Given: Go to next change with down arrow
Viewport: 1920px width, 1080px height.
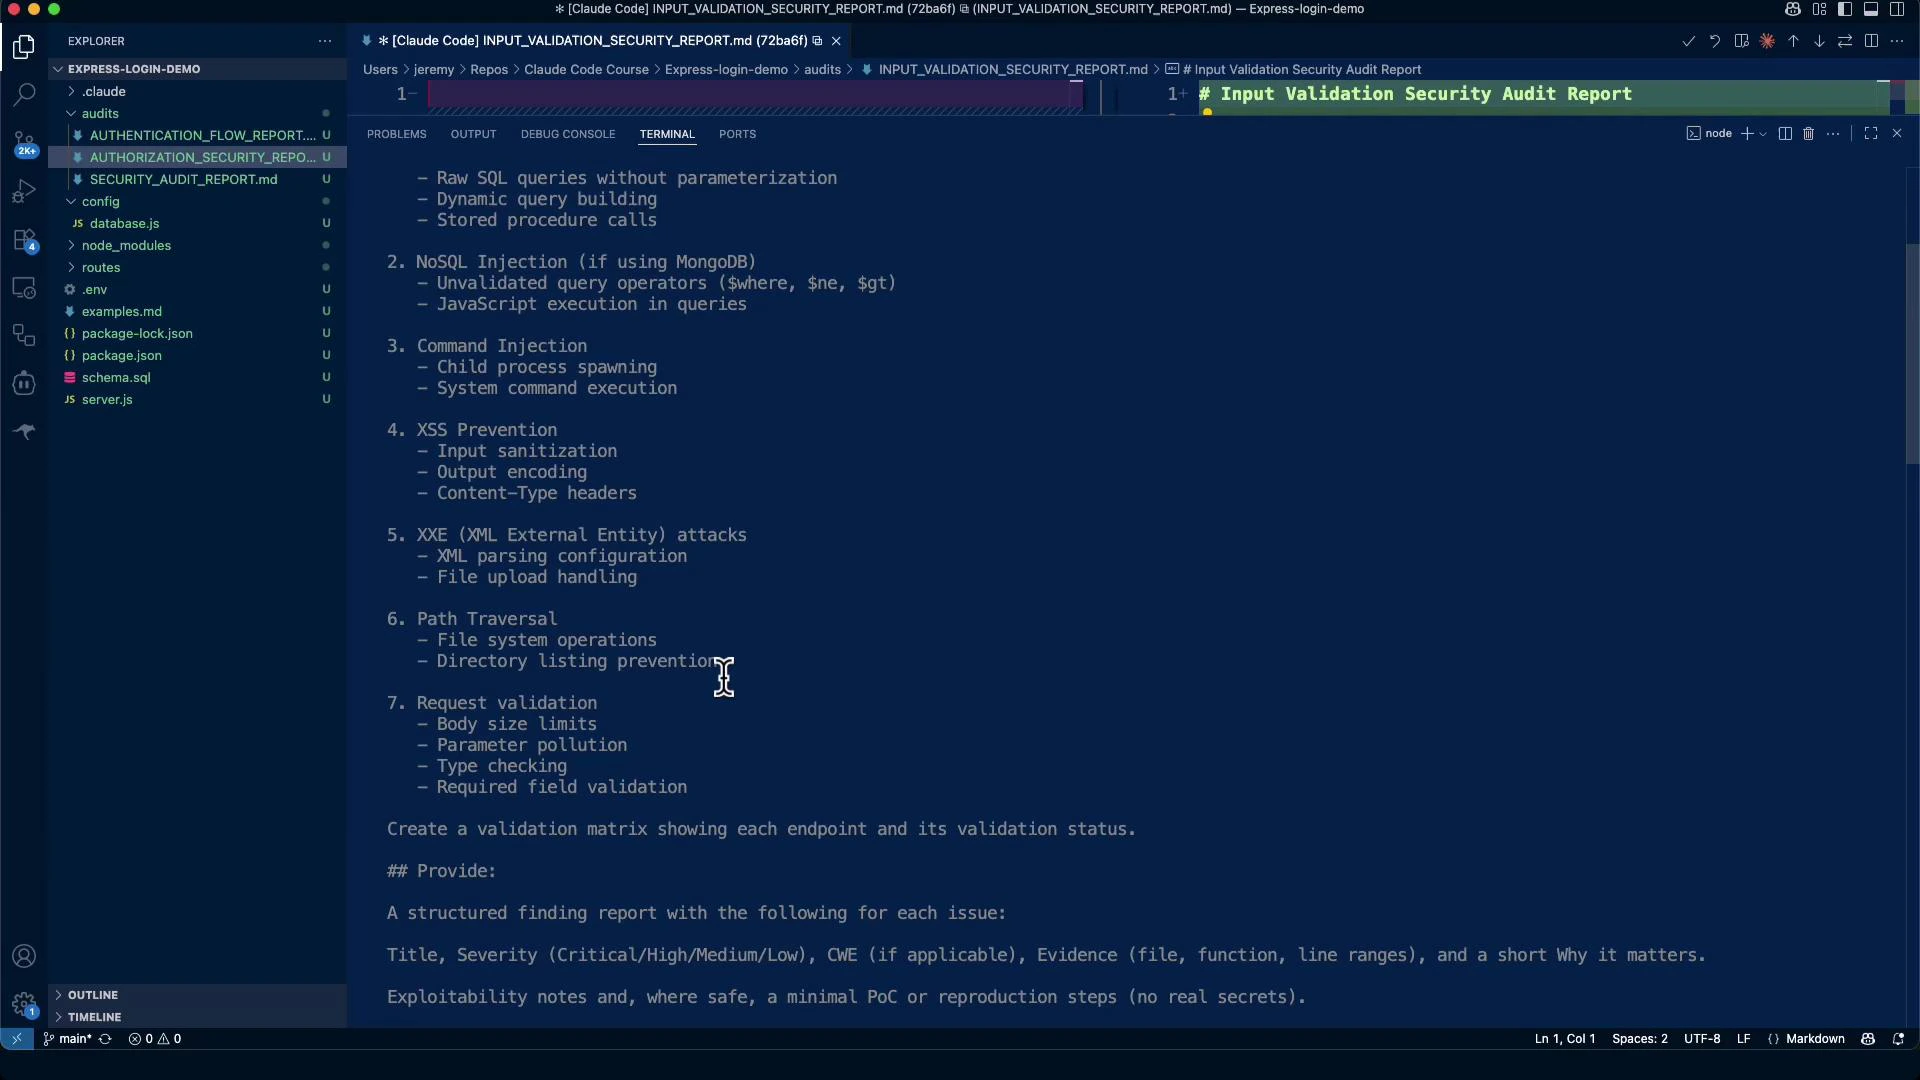Looking at the screenshot, I should 1819,41.
